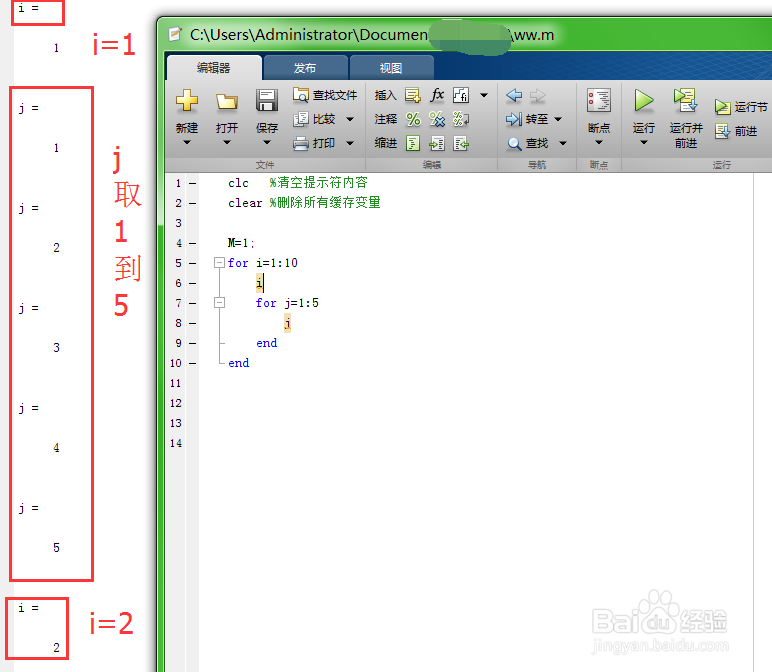
Task: Open the Find dropdown arrow
Action: pos(563,143)
